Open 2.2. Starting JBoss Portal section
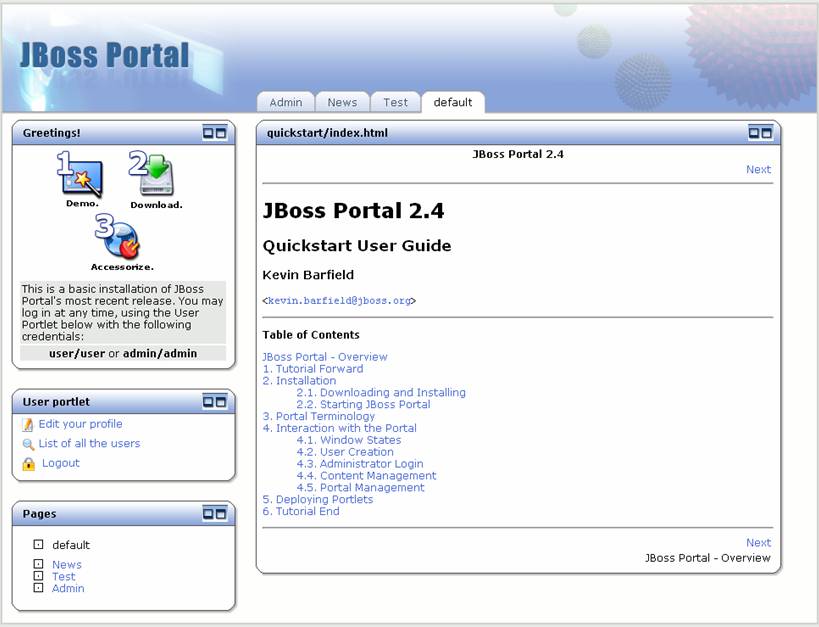819x627 pixels. click(x=364, y=404)
